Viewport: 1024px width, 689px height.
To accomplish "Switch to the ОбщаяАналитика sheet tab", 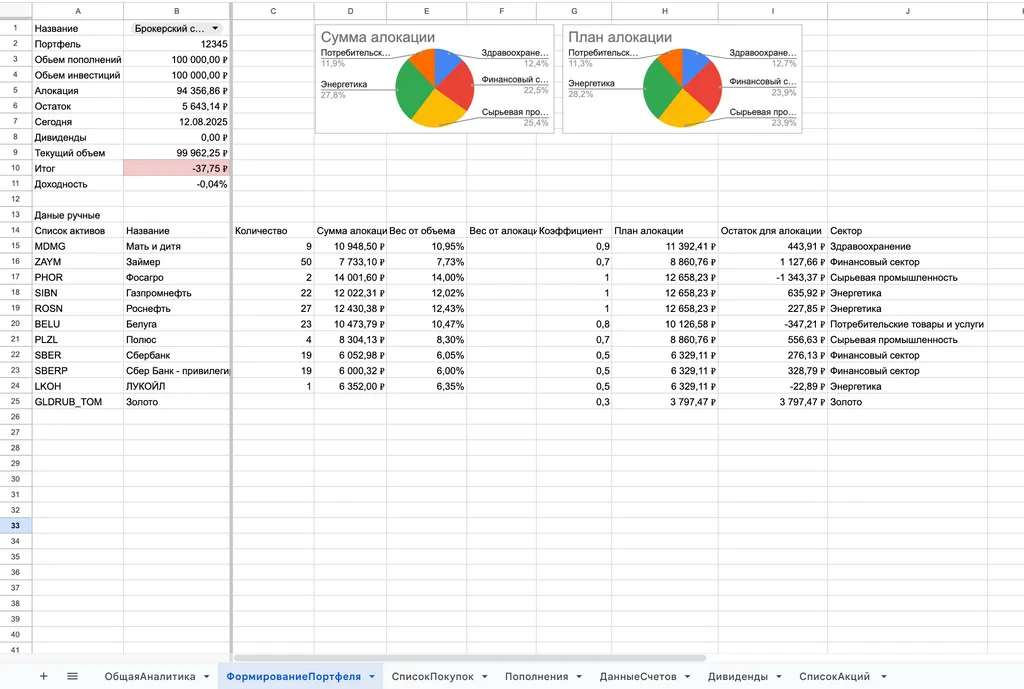I will pos(150,676).
